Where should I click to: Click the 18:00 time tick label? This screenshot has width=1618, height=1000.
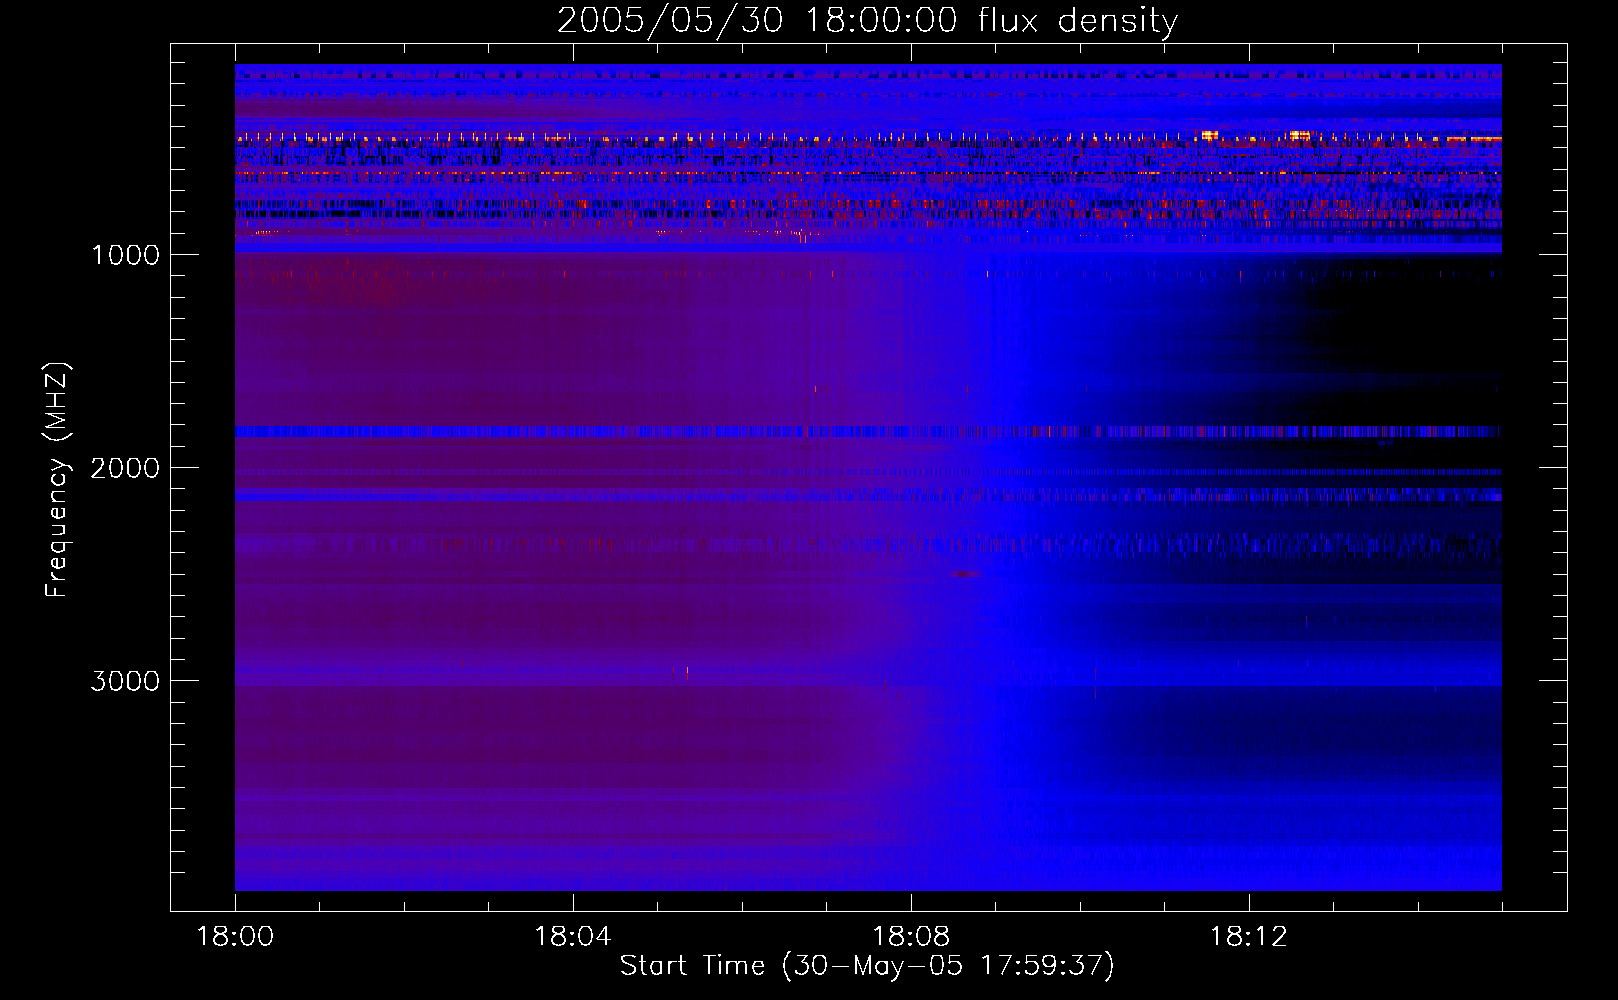pyautogui.click(x=235, y=937)
